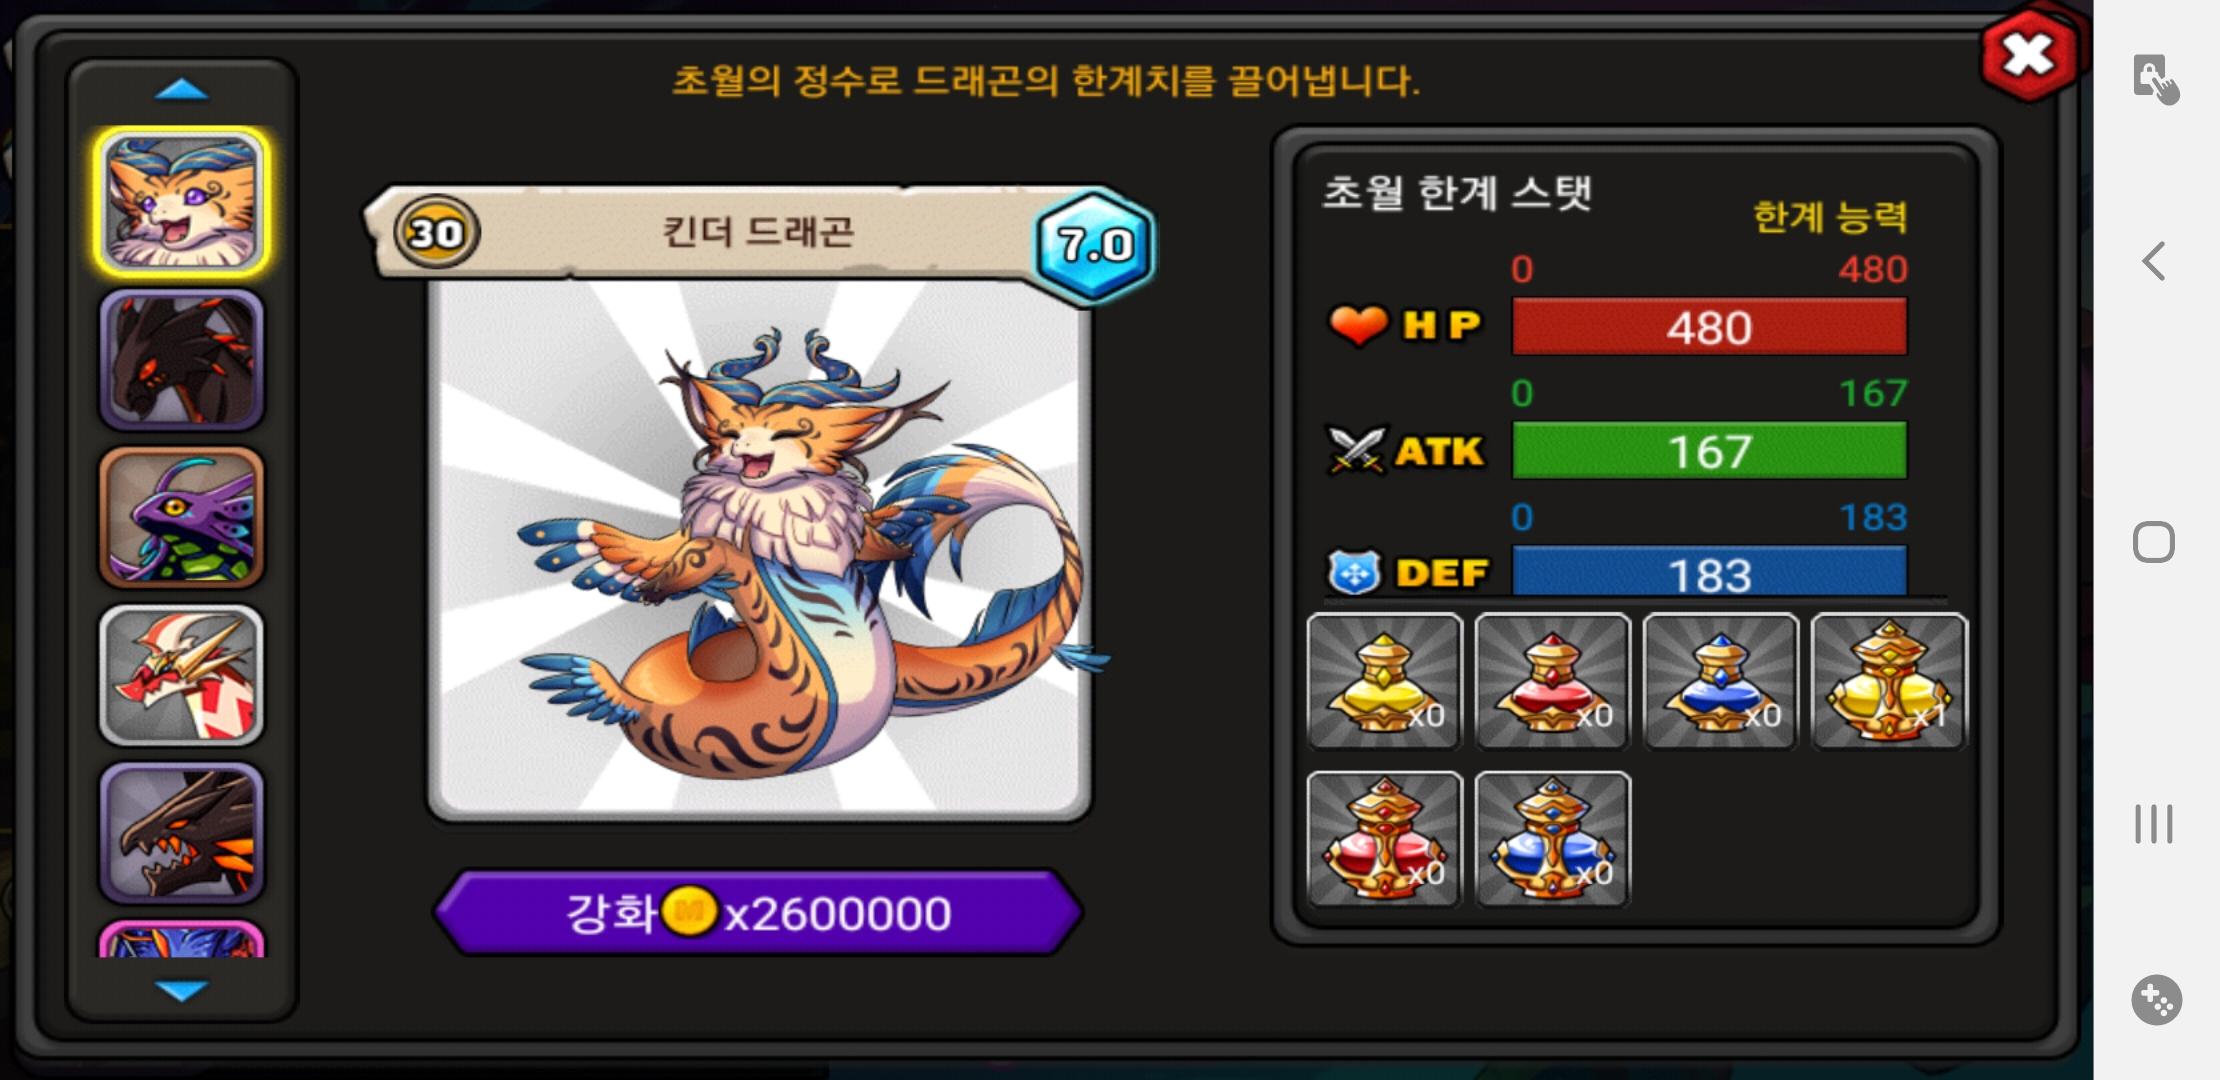2220x1080 pixels.
Task: Select the small yellow essence potion
Action: [1385, 681]
